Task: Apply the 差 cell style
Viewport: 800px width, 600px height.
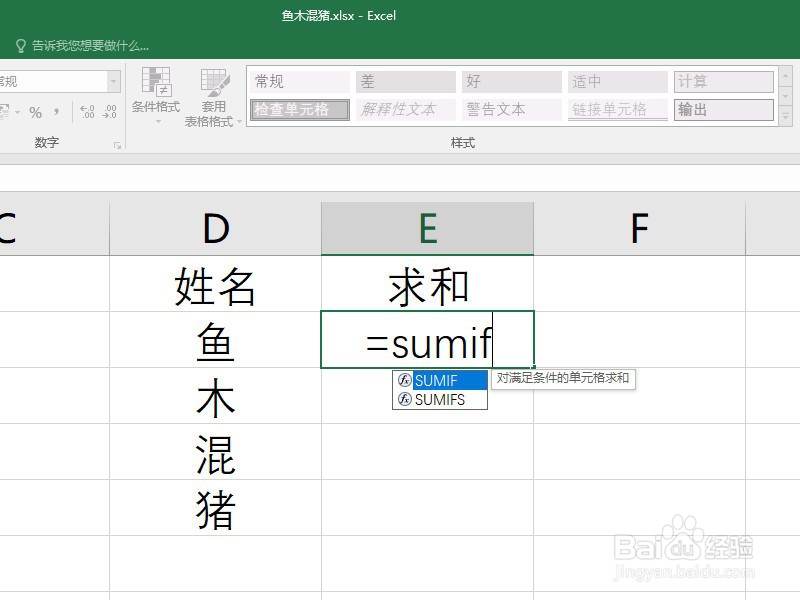Action: tap(406, 82)
